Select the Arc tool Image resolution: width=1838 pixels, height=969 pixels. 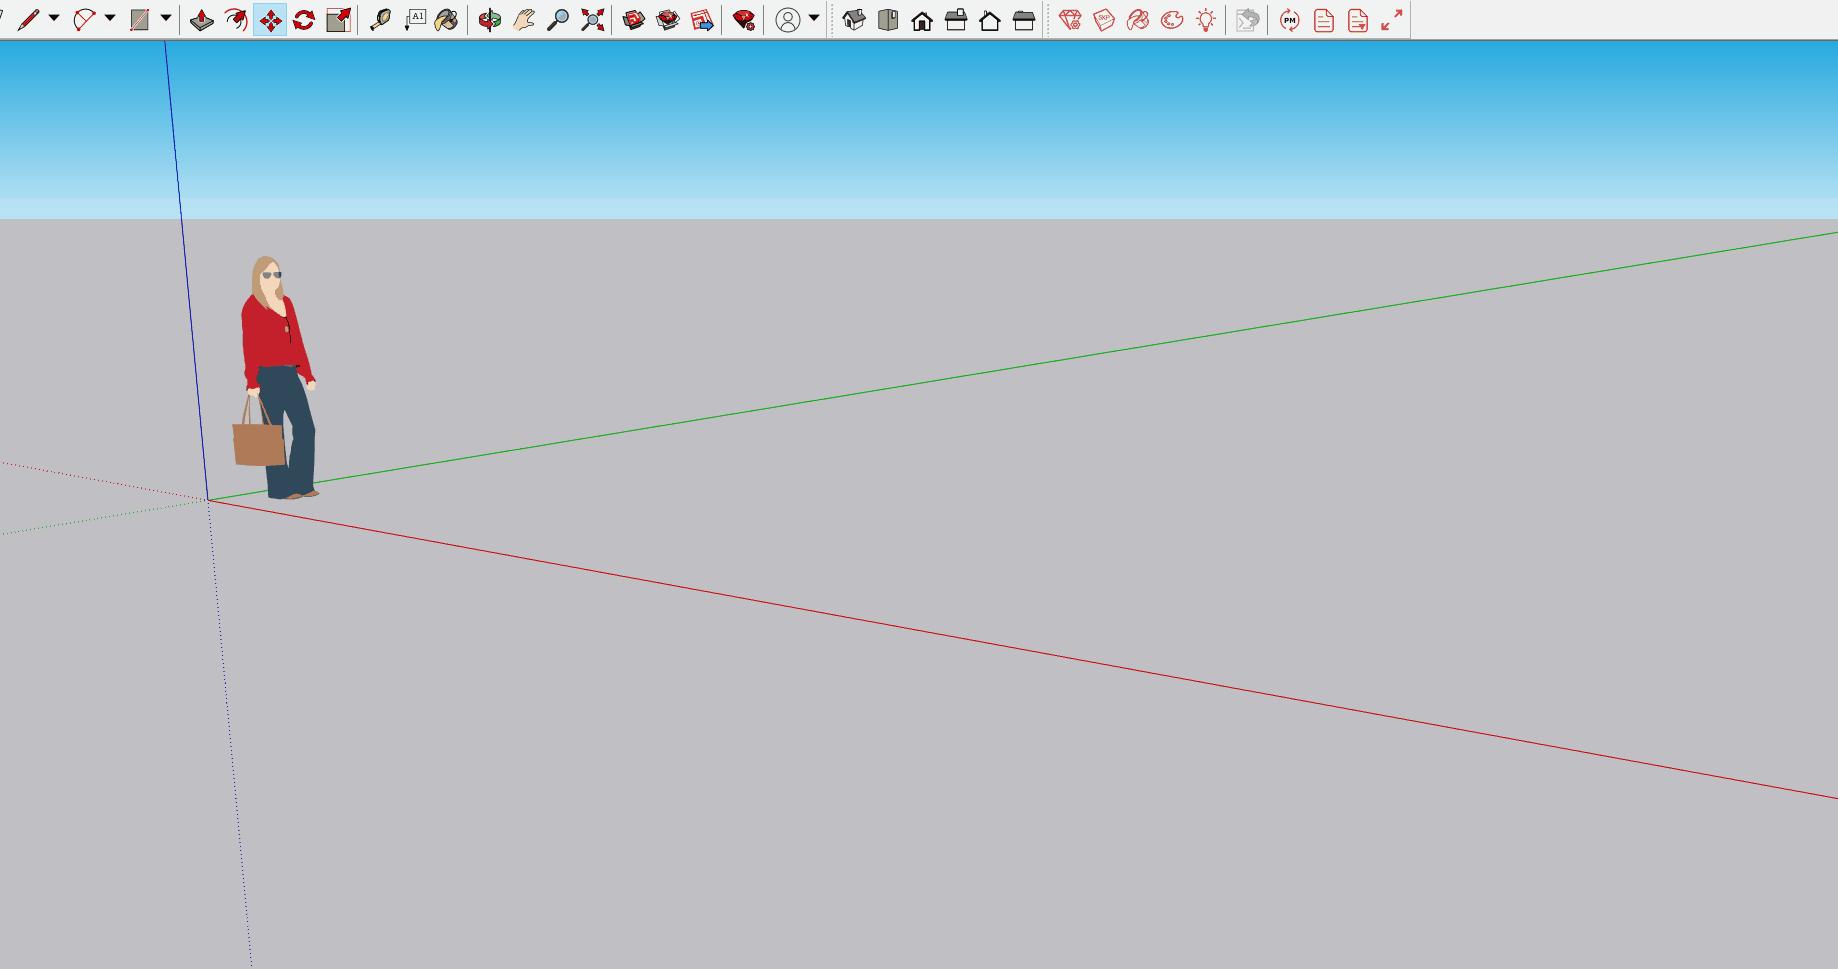point(84,20)
